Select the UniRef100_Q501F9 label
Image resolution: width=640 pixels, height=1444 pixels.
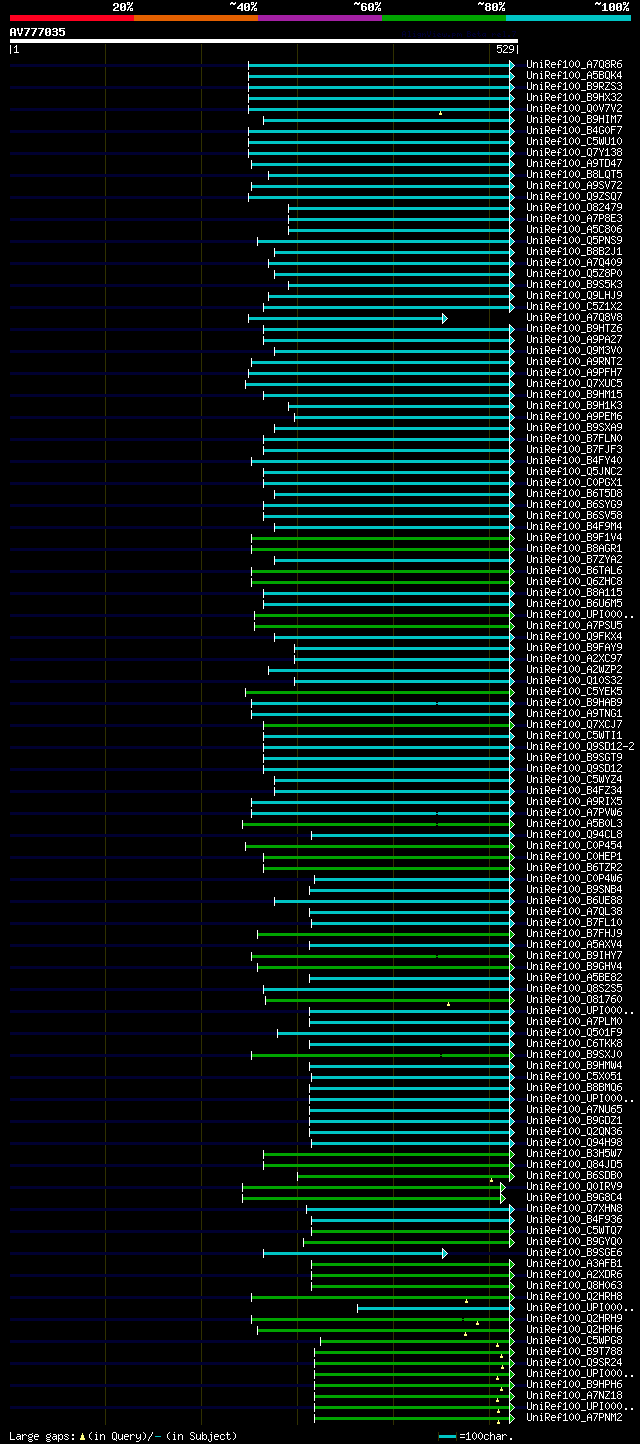[x=574, y=1033]
